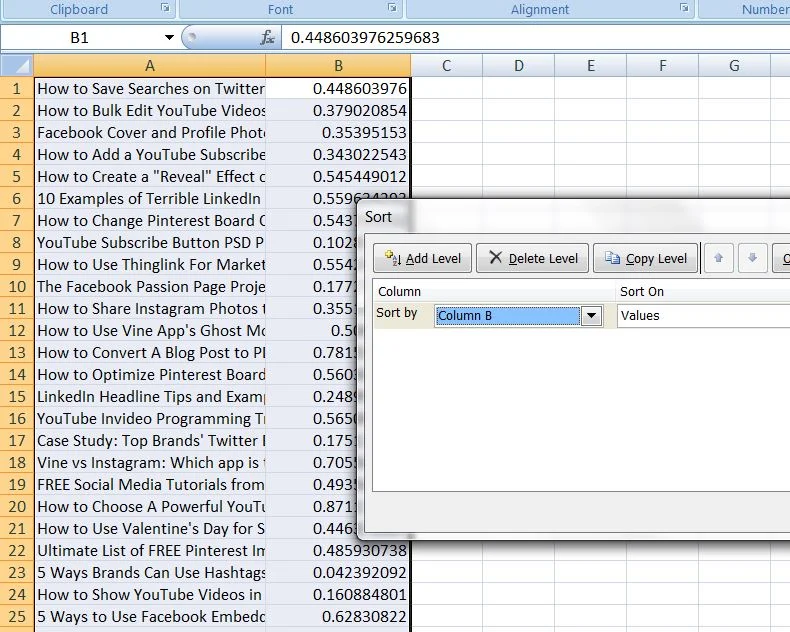Select row 12 header
The image size is (790, 632).
click(x=17, y=331)
